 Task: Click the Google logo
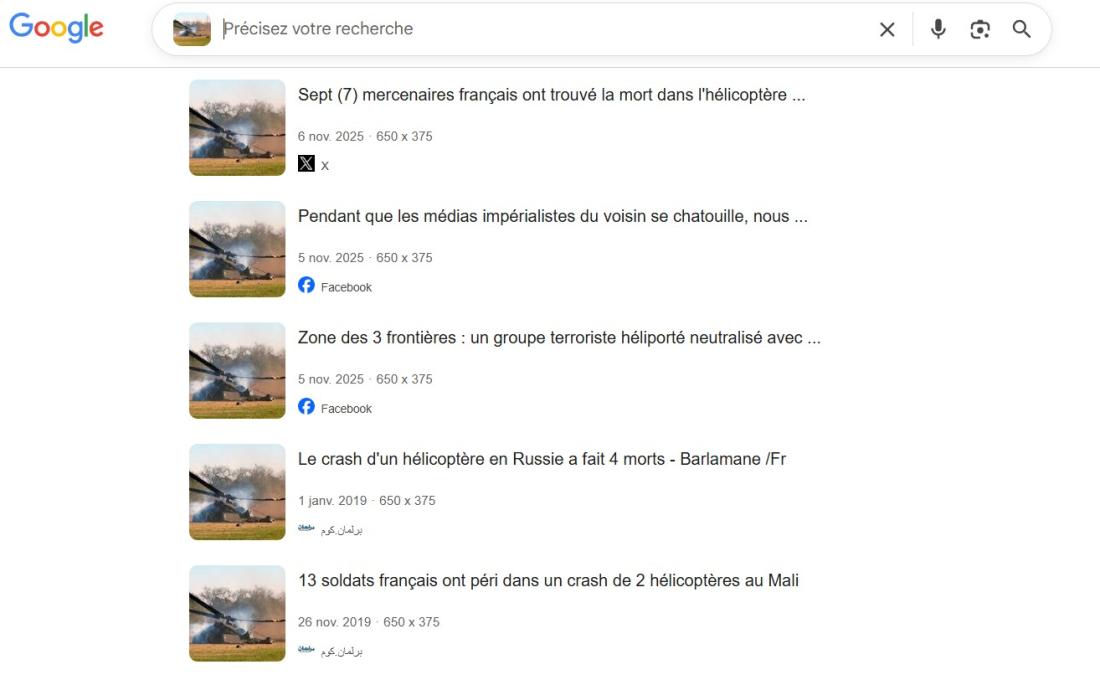[x=56, y=28]
